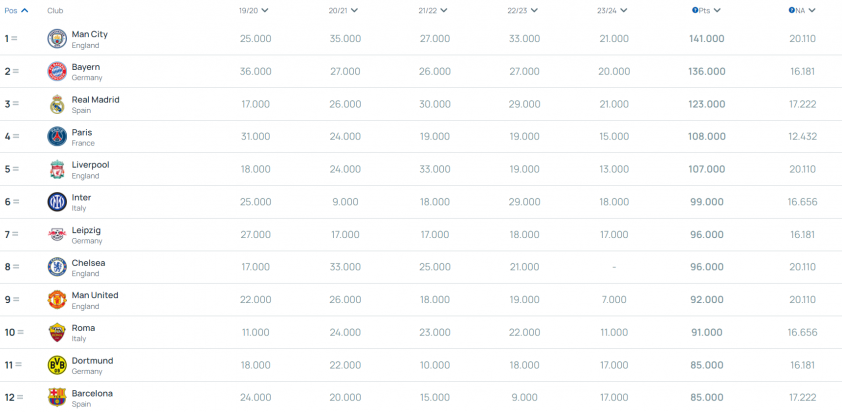Image resolution: width=842 pixels, height=412 pixels.
Task: Sort by the 23/24 season column
Action: (613, 10)
